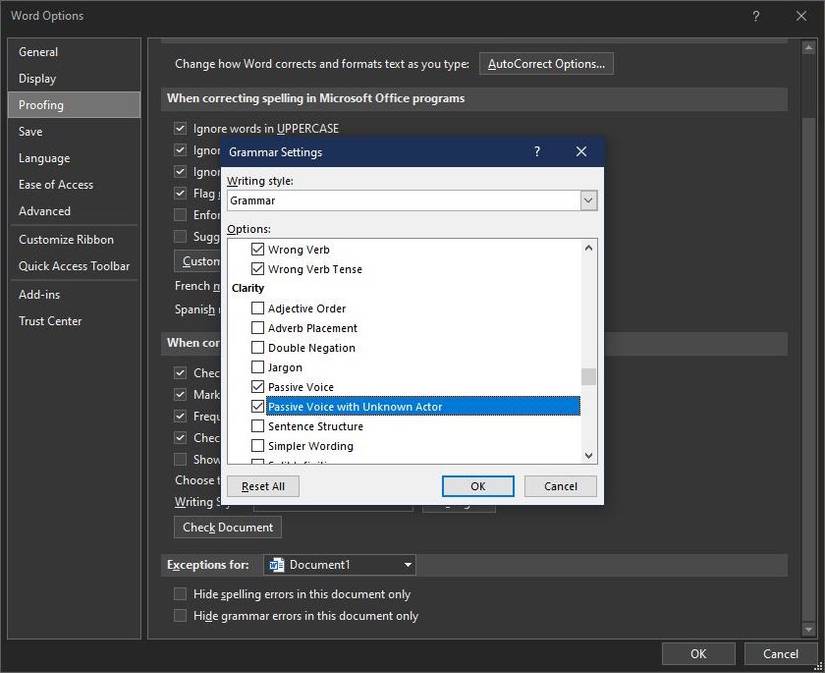Click the options list scroll up arrow
Viewport: 825px width, 673px height.
pyautogui.click(x=589, y=248)
